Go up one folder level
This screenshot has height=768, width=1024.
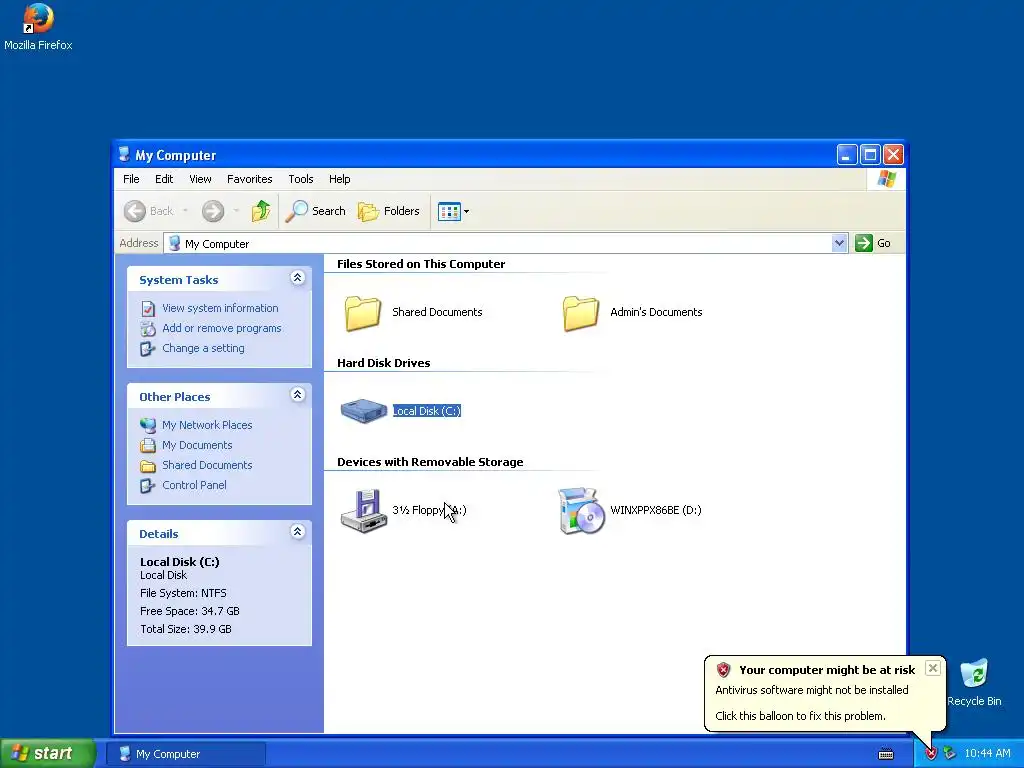click(x=261, y=211)
